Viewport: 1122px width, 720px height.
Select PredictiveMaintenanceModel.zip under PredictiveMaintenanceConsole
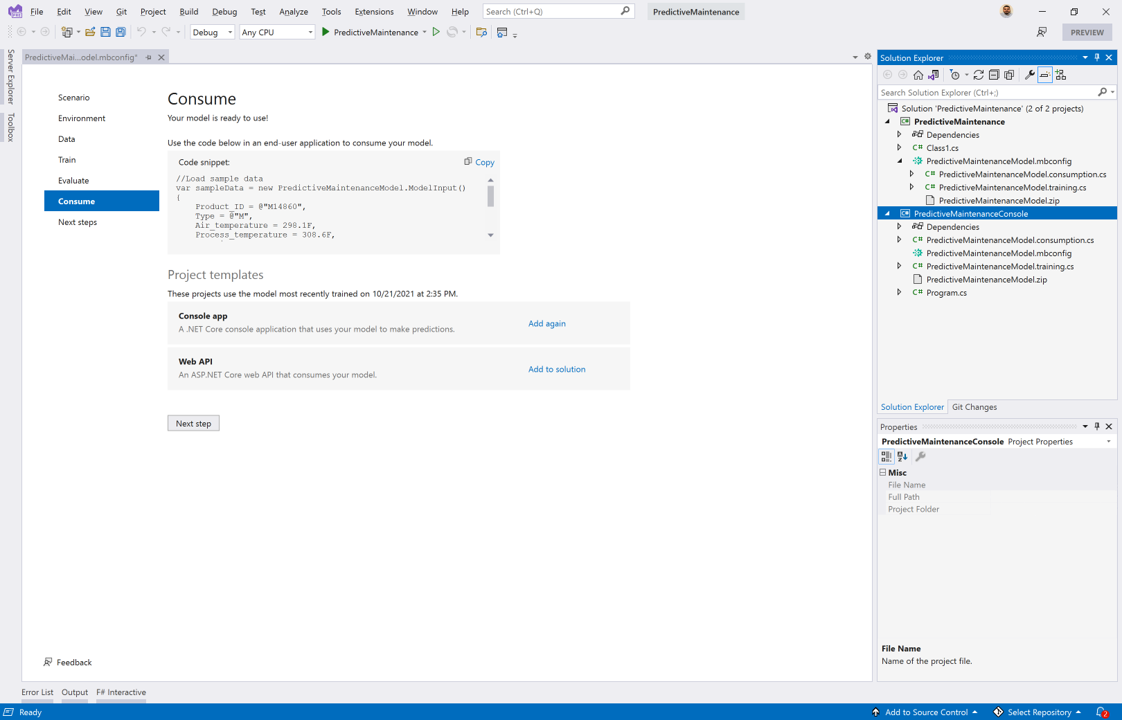tap(987, 280)
